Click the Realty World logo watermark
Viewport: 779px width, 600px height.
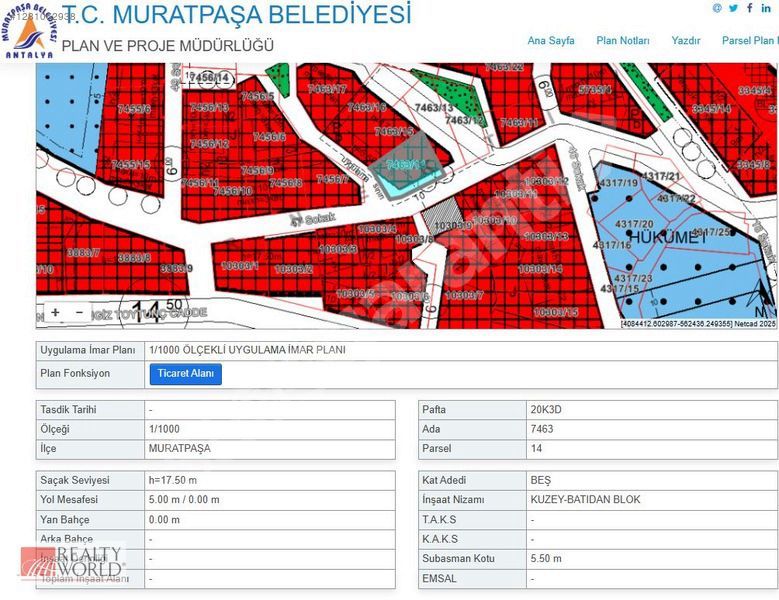click(73, 563)
